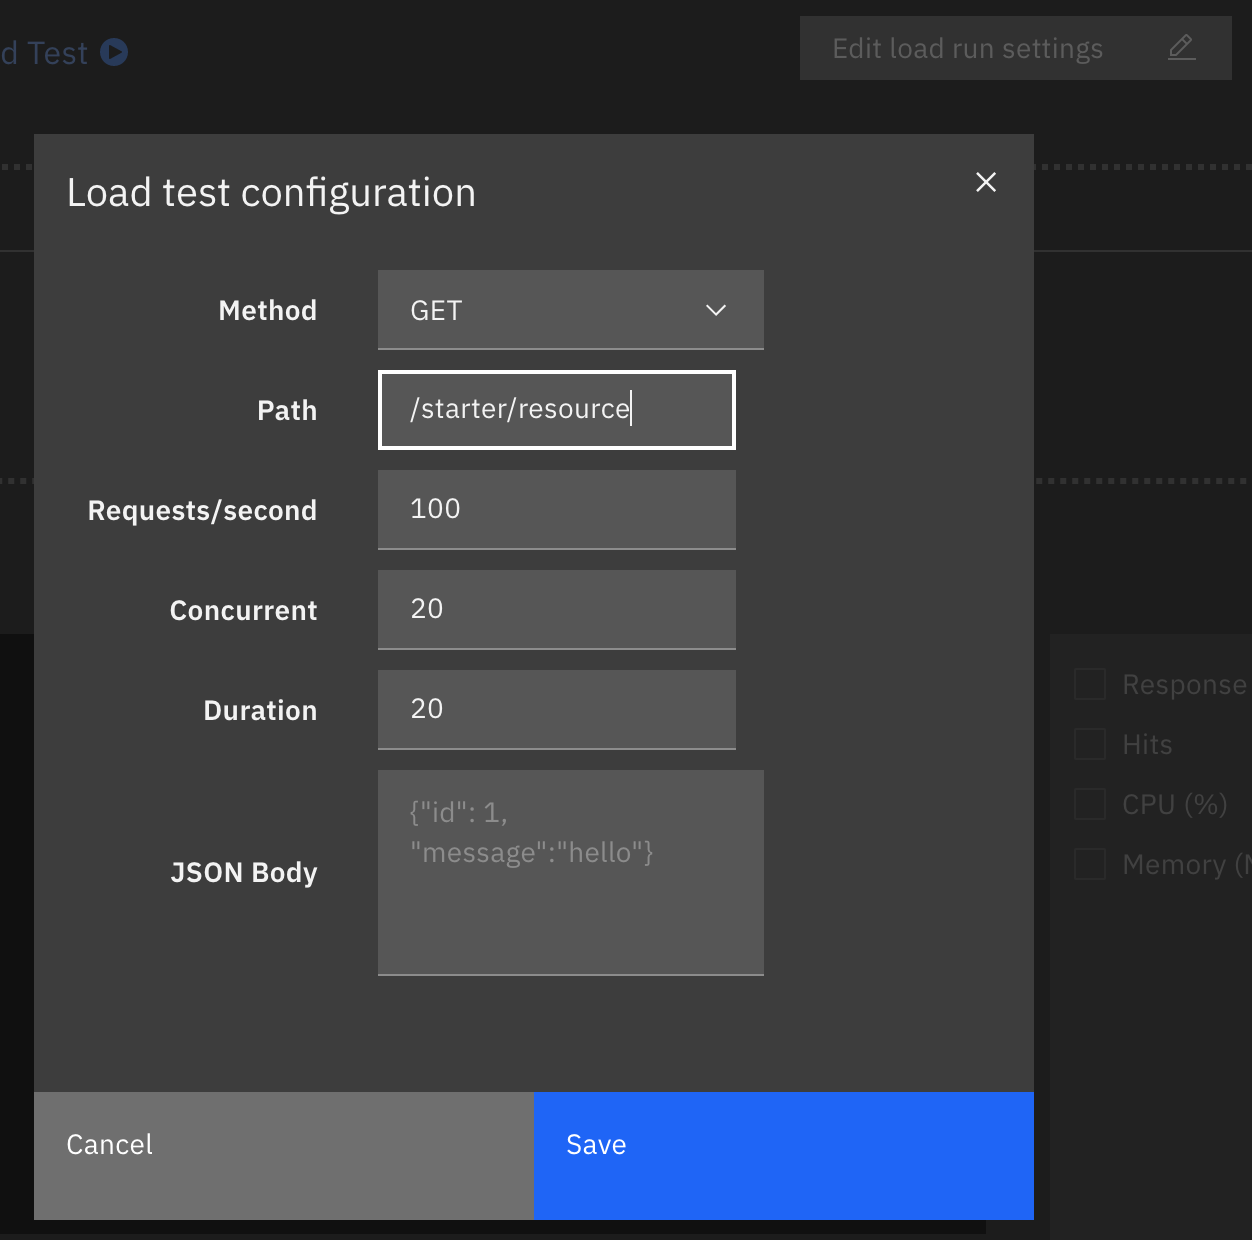
Task: Click the Concurrent value field
Action: click(x=557, y=610)
